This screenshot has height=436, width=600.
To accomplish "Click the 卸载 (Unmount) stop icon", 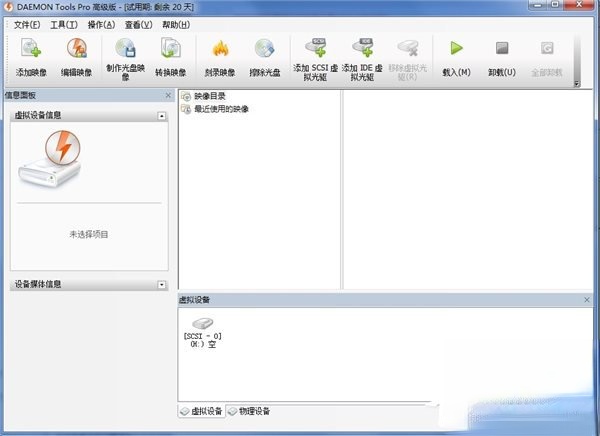I will point(502,48).
